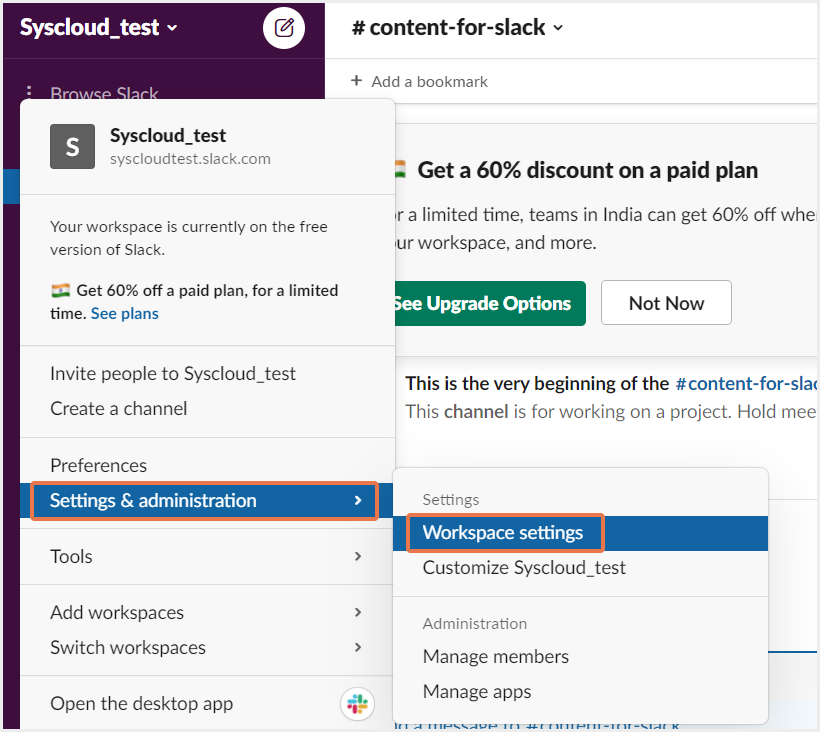This screenshot has height=732, width=820.
Task: Expand the Add workspaces submenu
Action: 206,612
